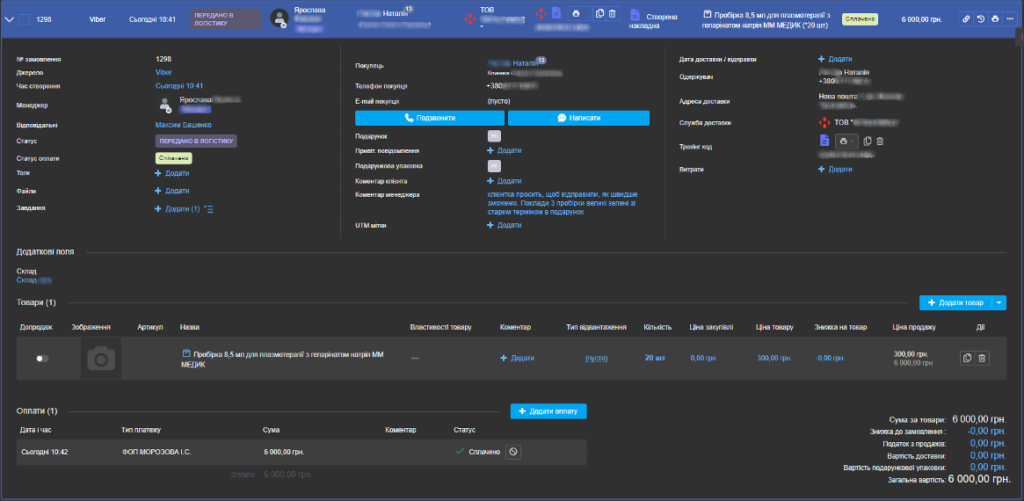Toggle the Допродаж switch for the product
This screenshot has height=501, width=1024.
[x=42, y=358]
